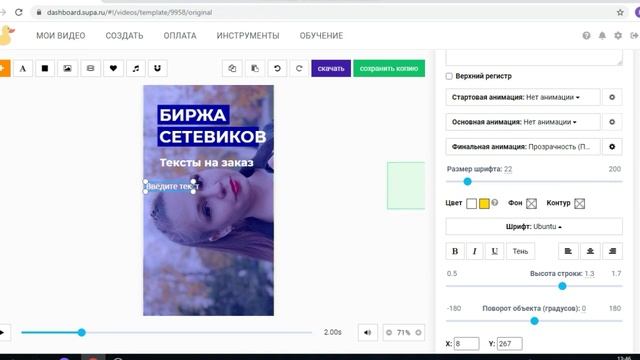640x360 pixels.
Task: Open the help question mark icon
Action: [x=586, y=36]
